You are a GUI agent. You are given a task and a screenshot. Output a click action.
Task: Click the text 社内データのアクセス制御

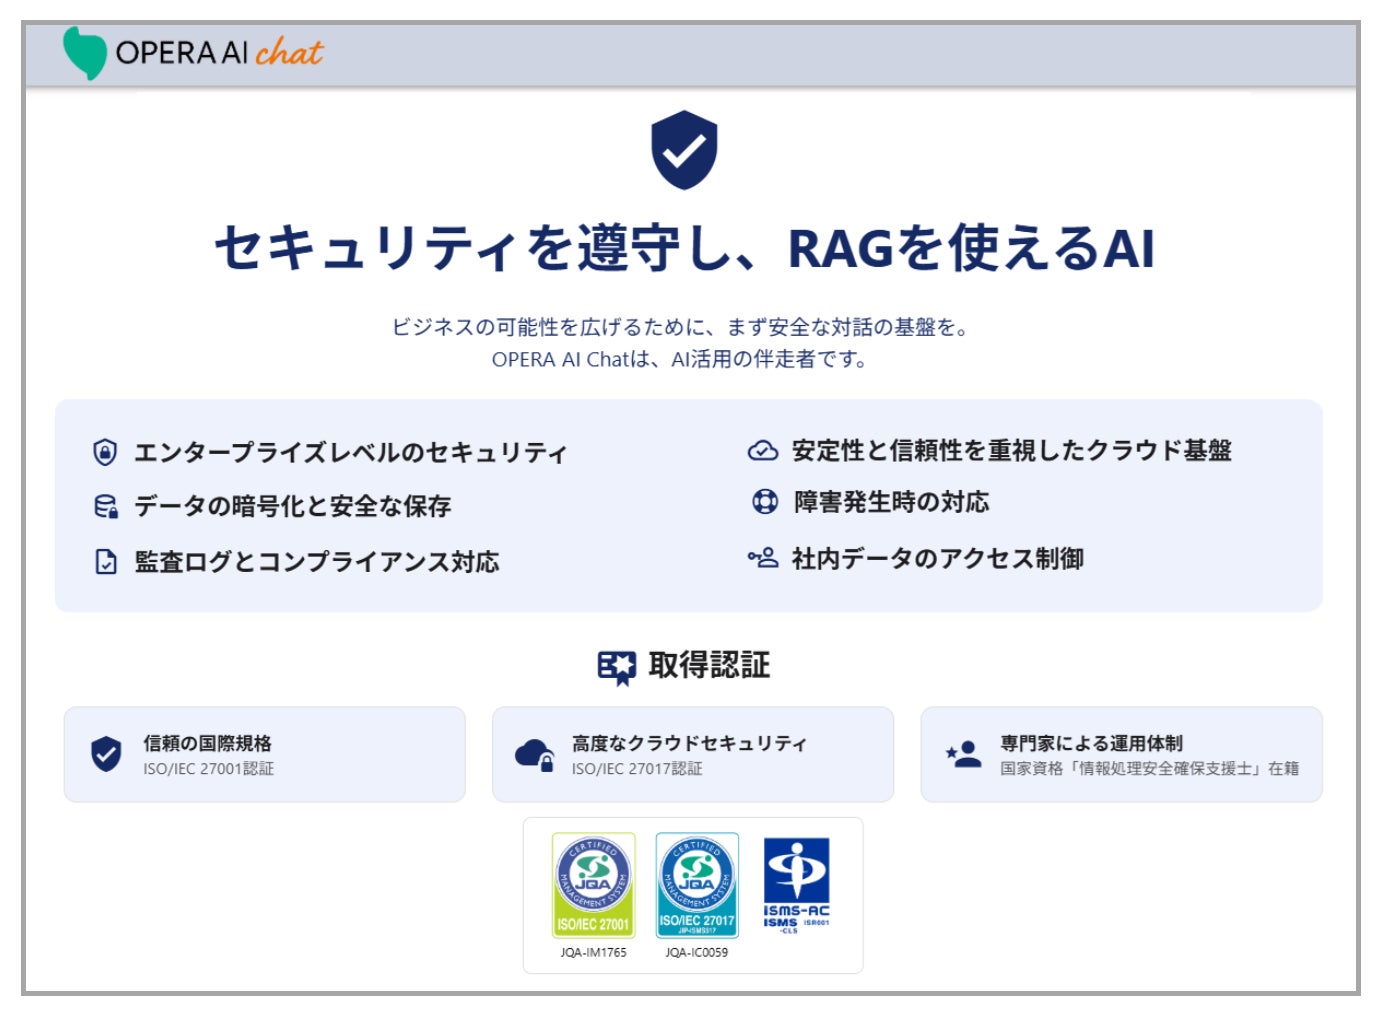coord(938,558)
